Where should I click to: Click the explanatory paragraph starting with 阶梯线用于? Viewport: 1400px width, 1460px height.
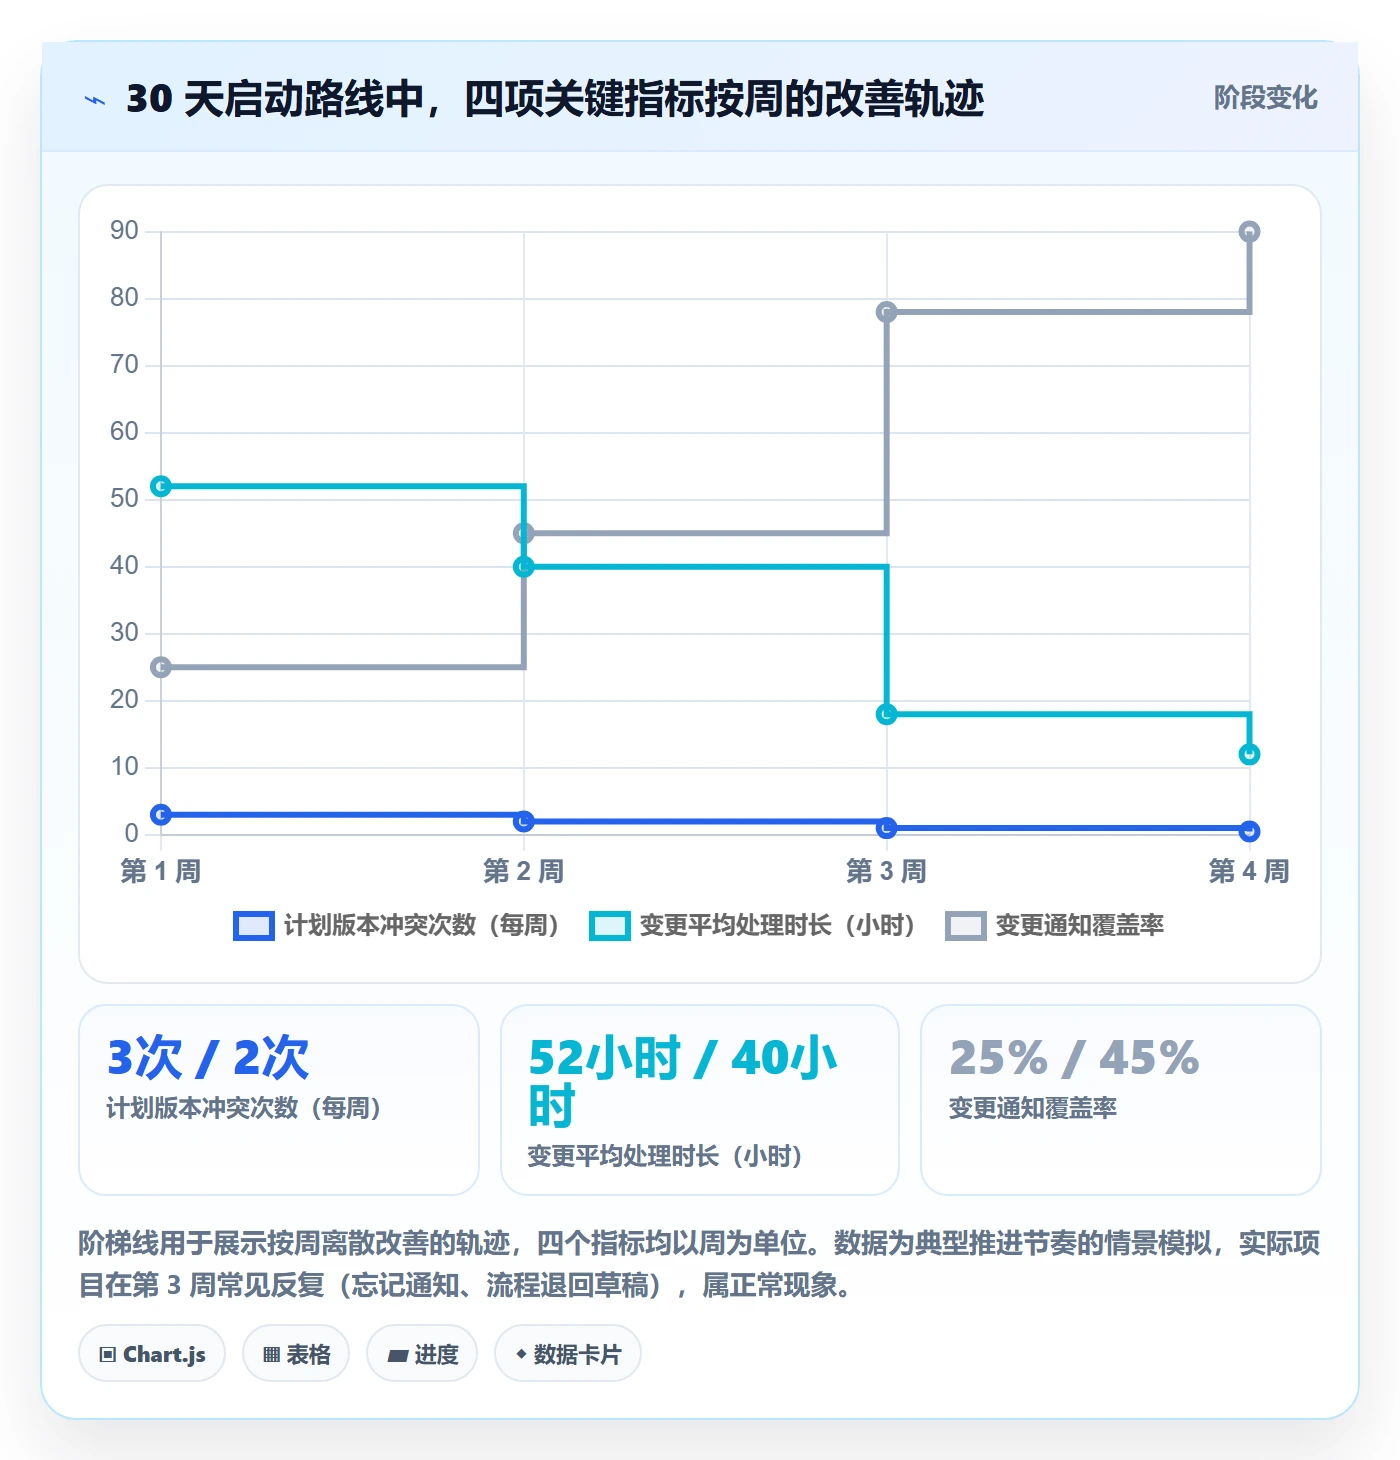tap(699, 1264)
